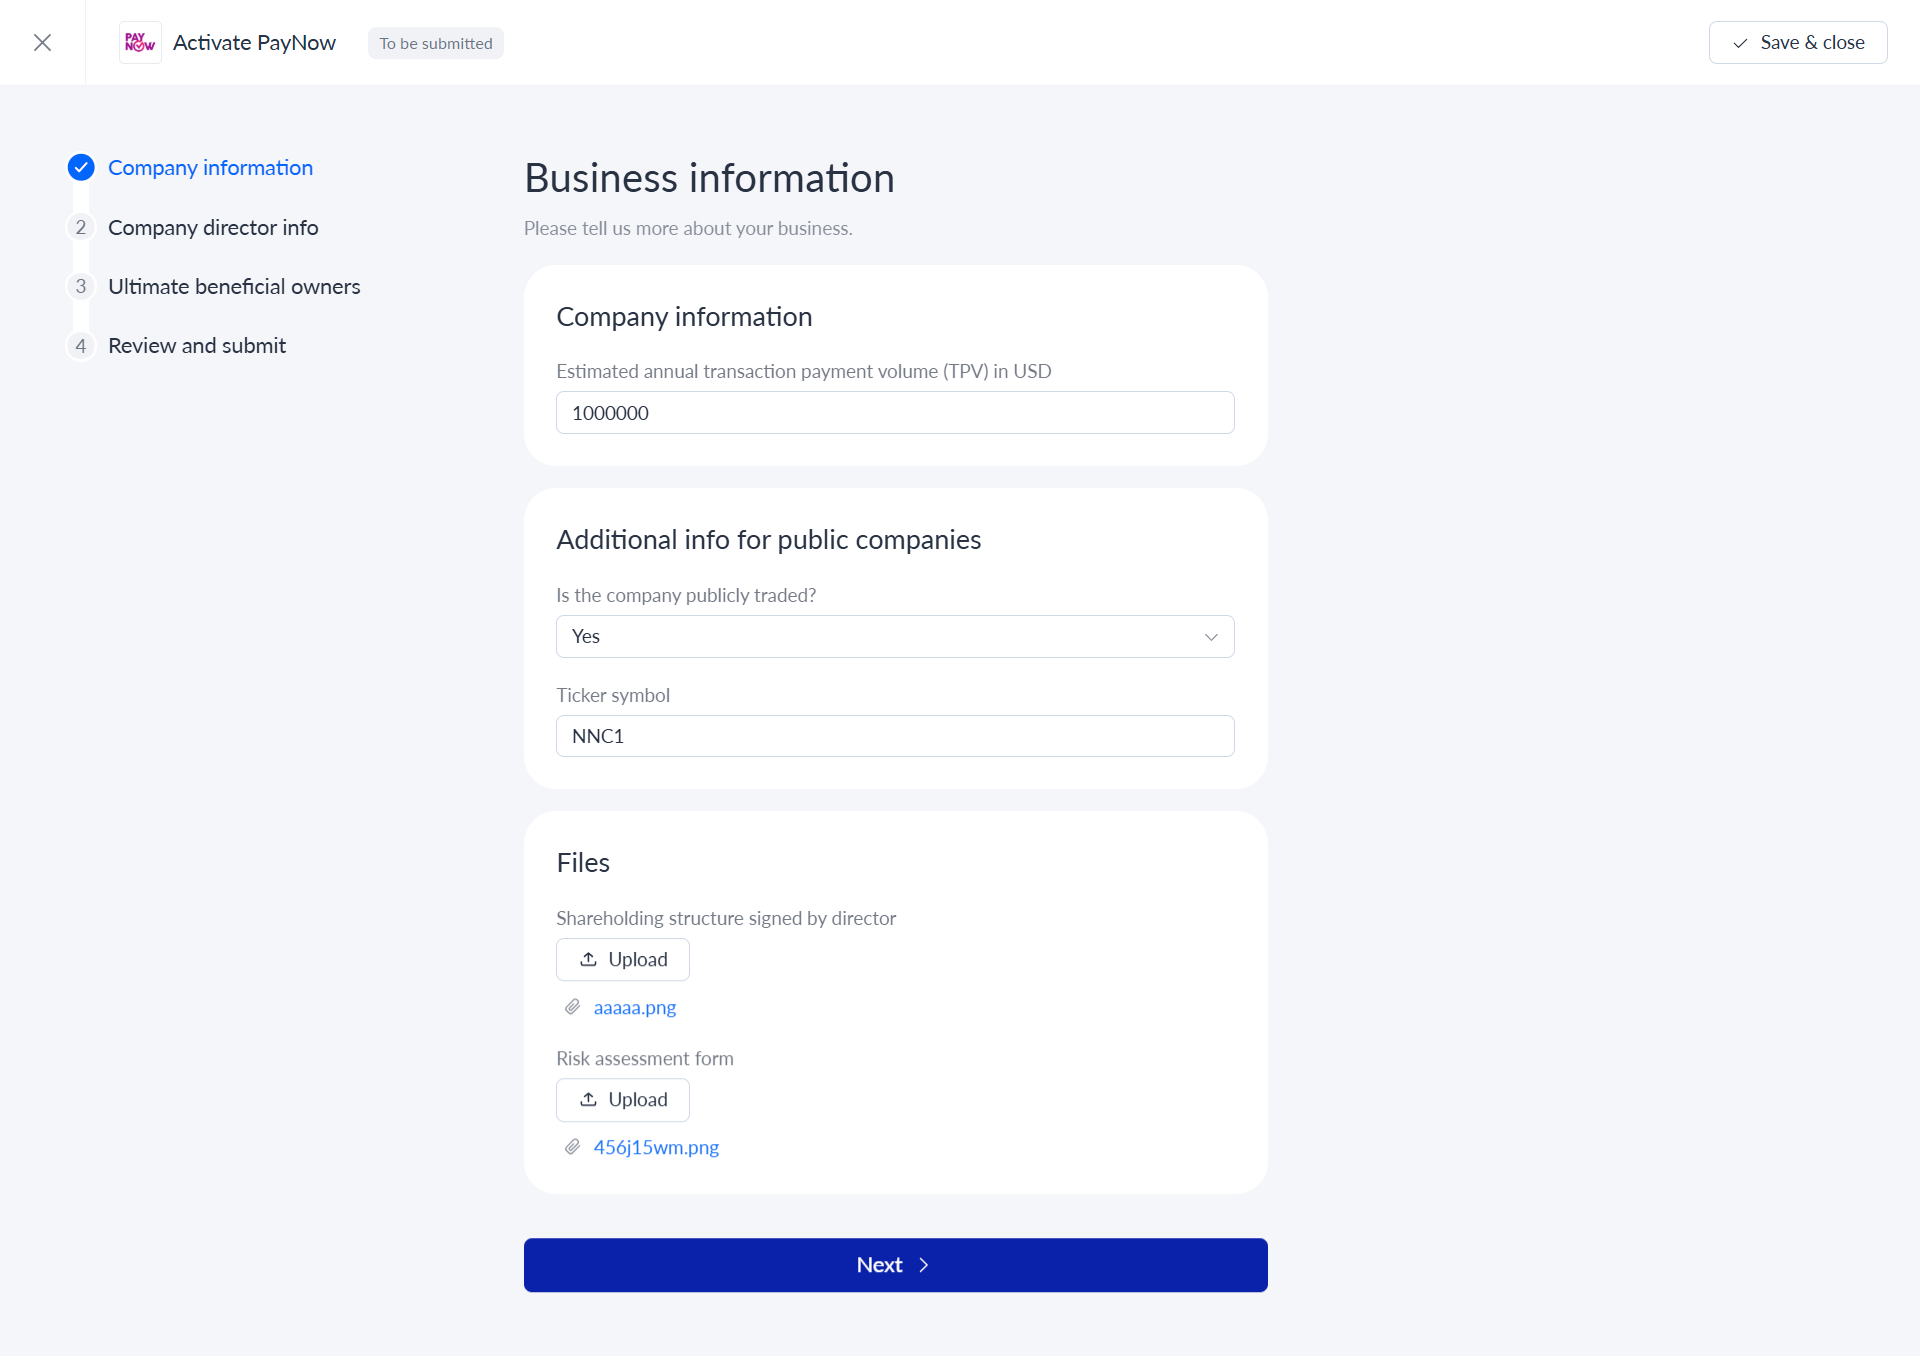The image size is (1920, 1356).
Task: Jump to Review and submit step
Action: click(197, 345)
